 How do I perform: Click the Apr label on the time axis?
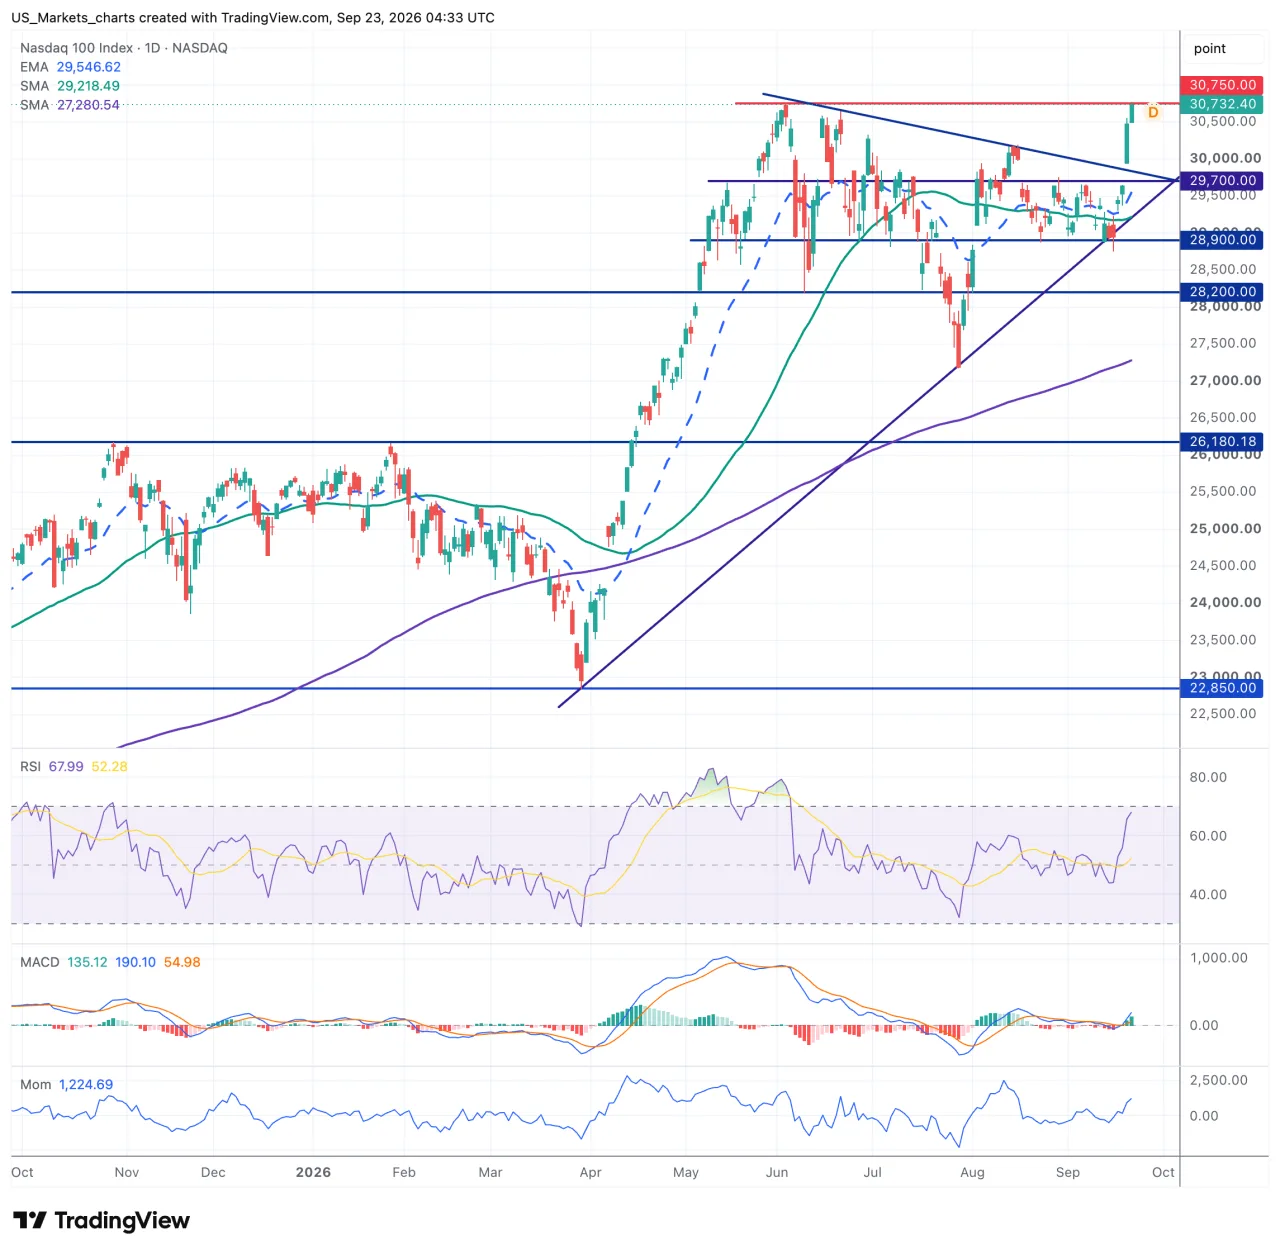coord(591,1172)
